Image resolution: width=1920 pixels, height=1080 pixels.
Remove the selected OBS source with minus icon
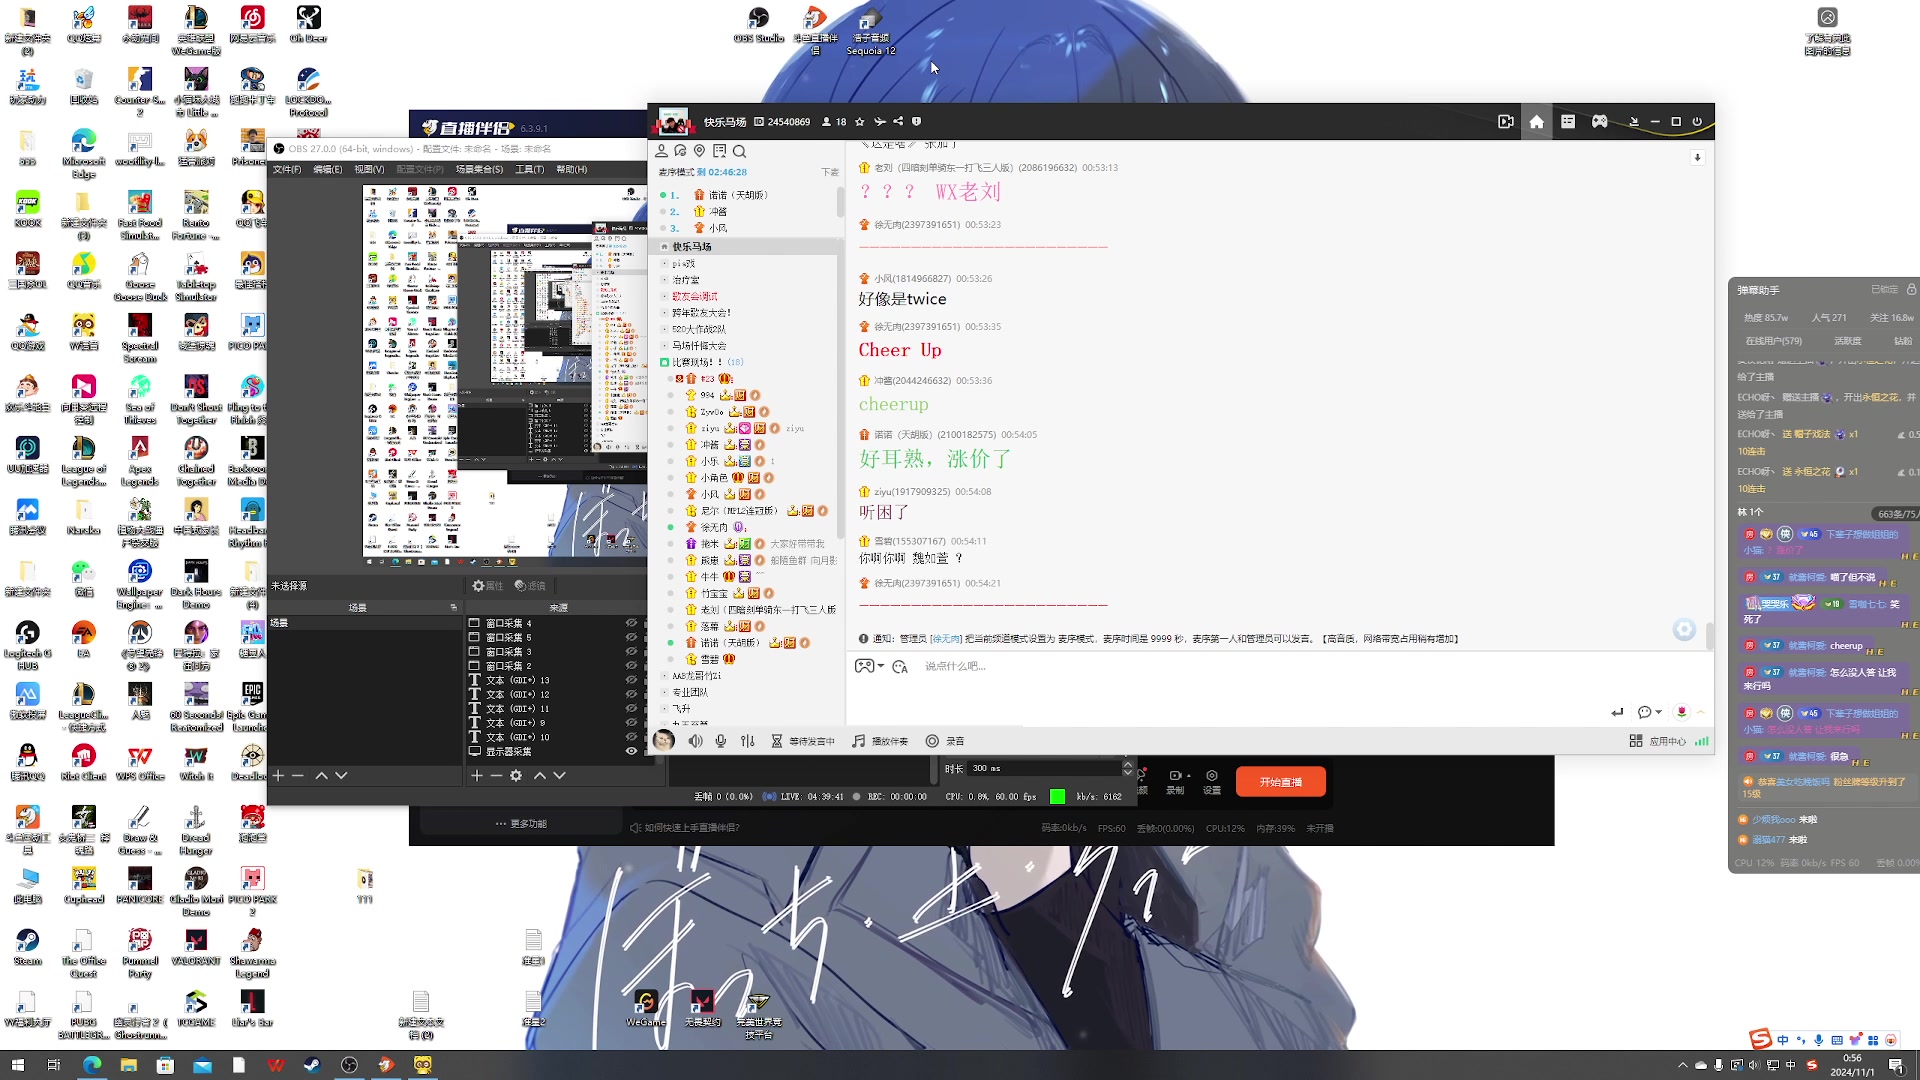[496, 776]
